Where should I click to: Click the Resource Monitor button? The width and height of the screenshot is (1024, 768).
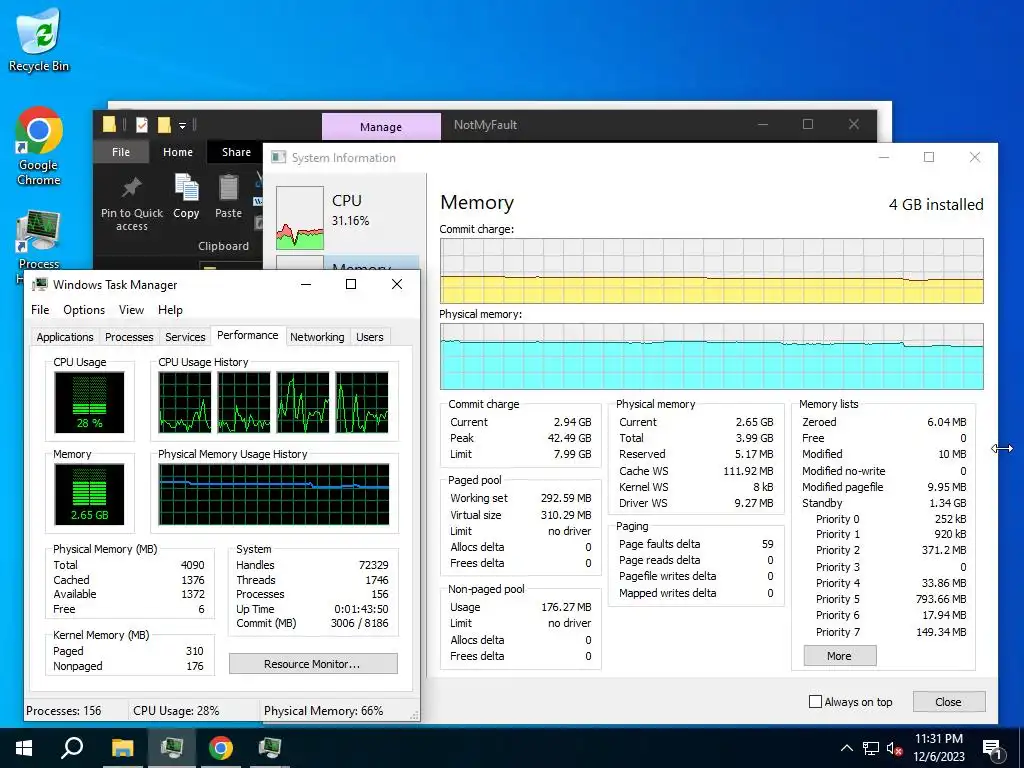point(313,664)
